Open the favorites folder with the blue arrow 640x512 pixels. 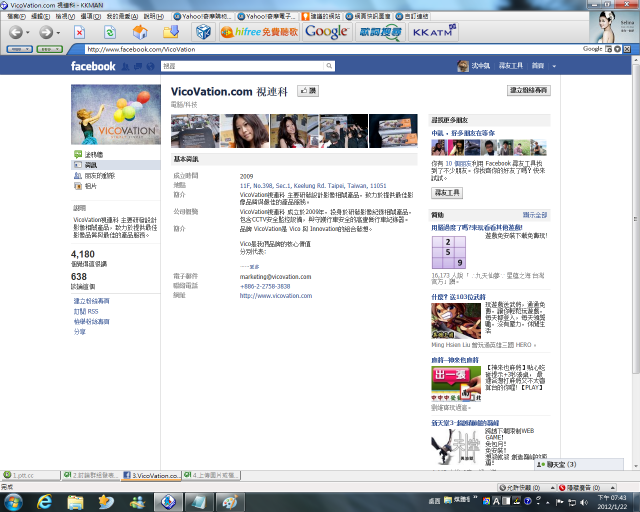[x=171, y=32]
